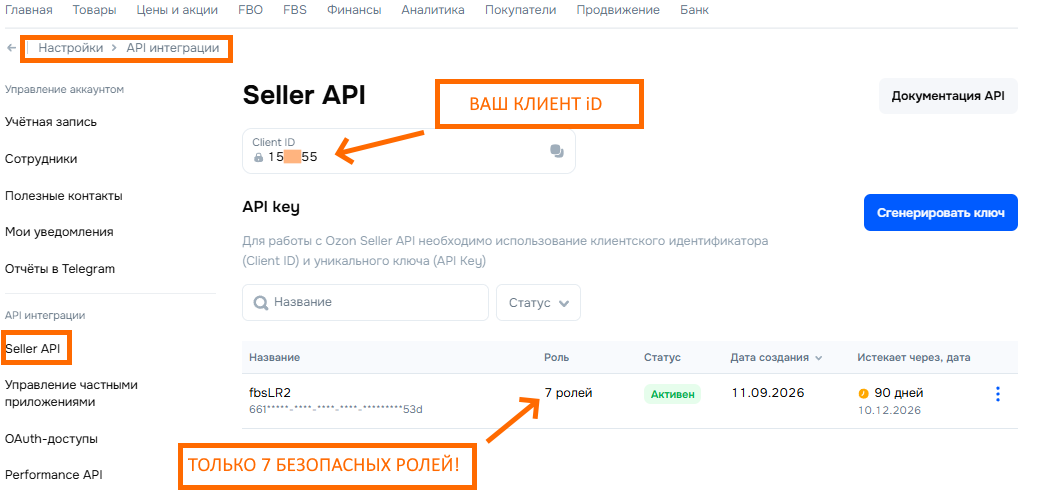Open the Статус filter dropdown
Image resolution: width=1046 pixels, height=497 pixels.
pyautogui.click(x=538, y=302)
